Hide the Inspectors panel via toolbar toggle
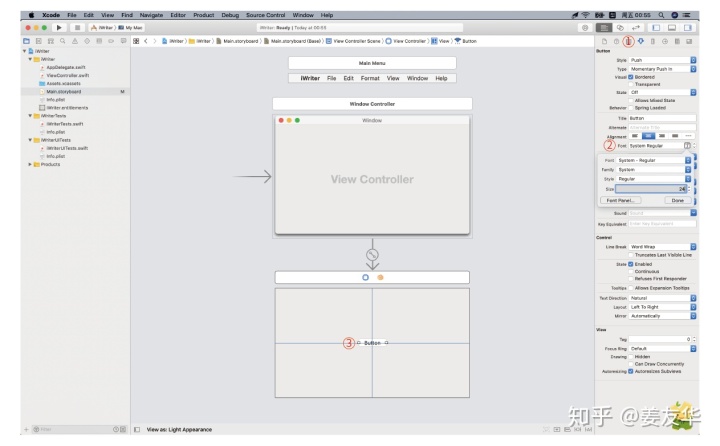The height and width of the screenshot is (446, 720). 687,28
